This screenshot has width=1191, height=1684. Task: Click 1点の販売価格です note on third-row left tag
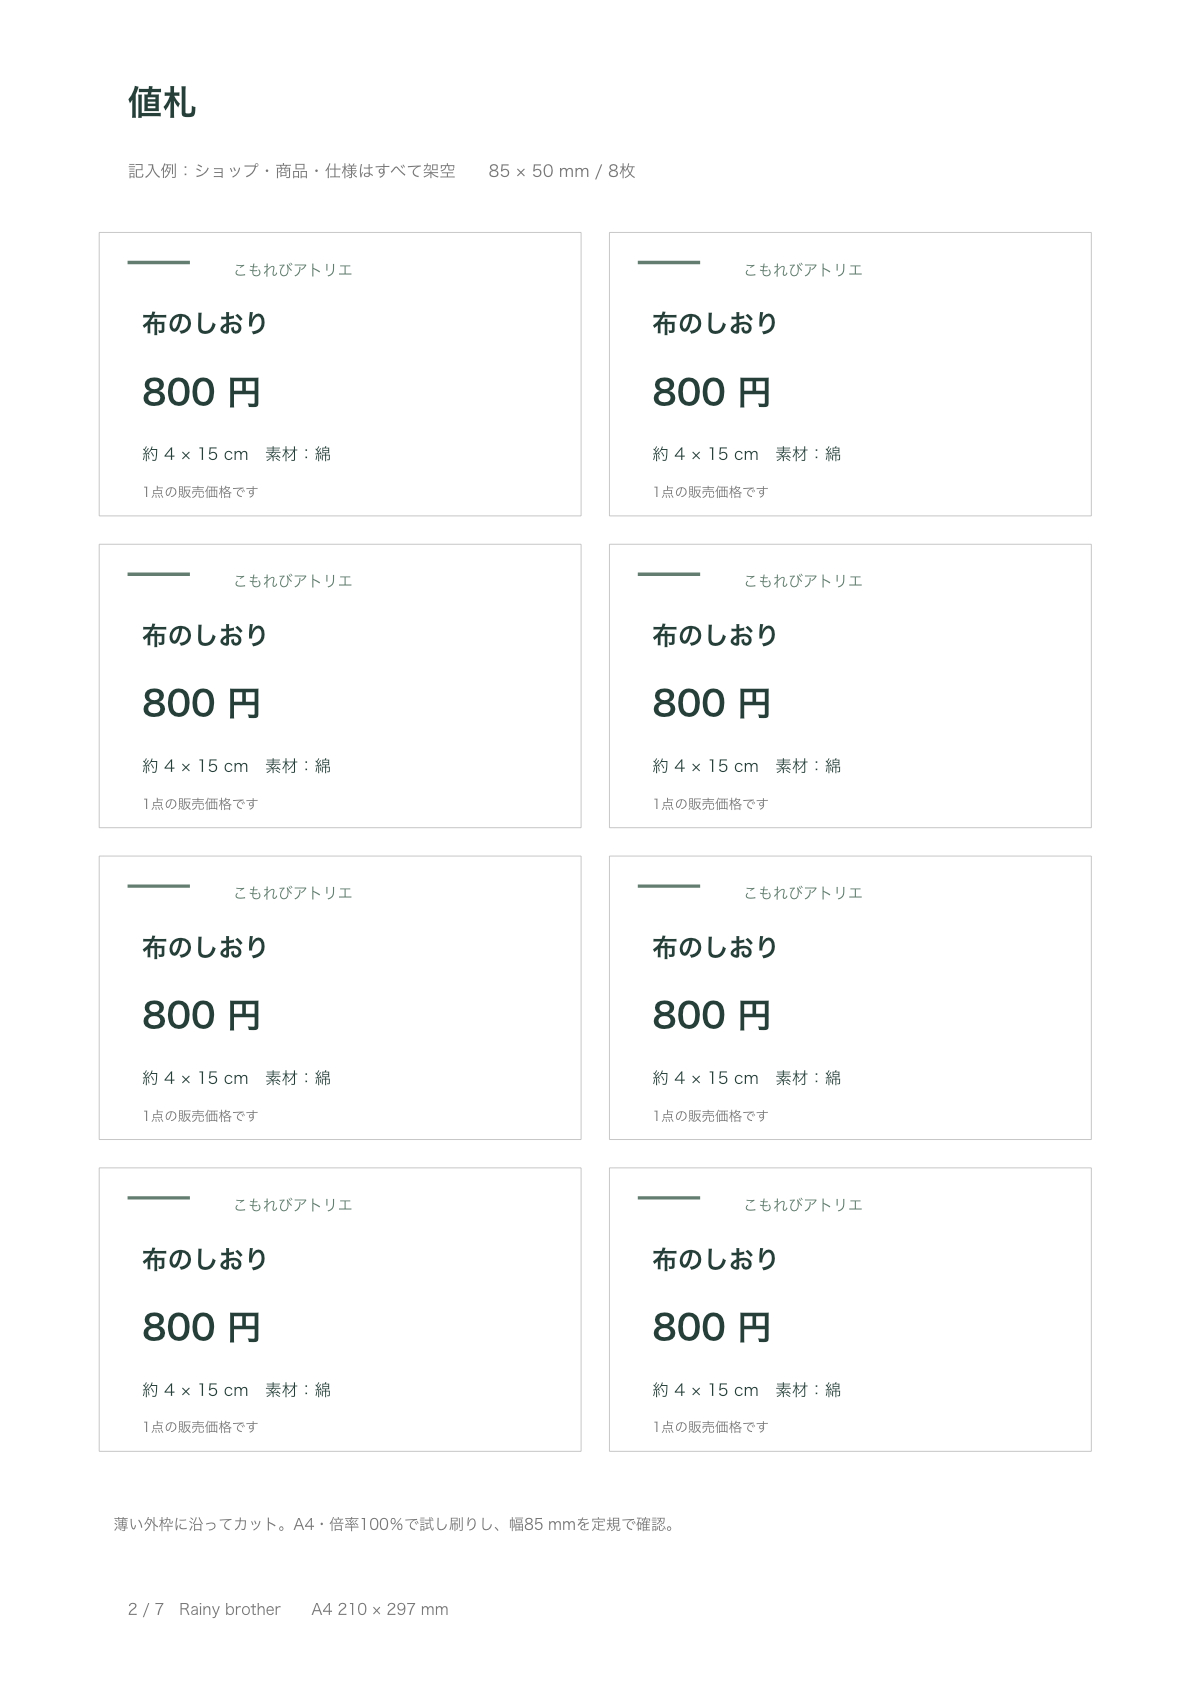click(x=200, y=1116)
